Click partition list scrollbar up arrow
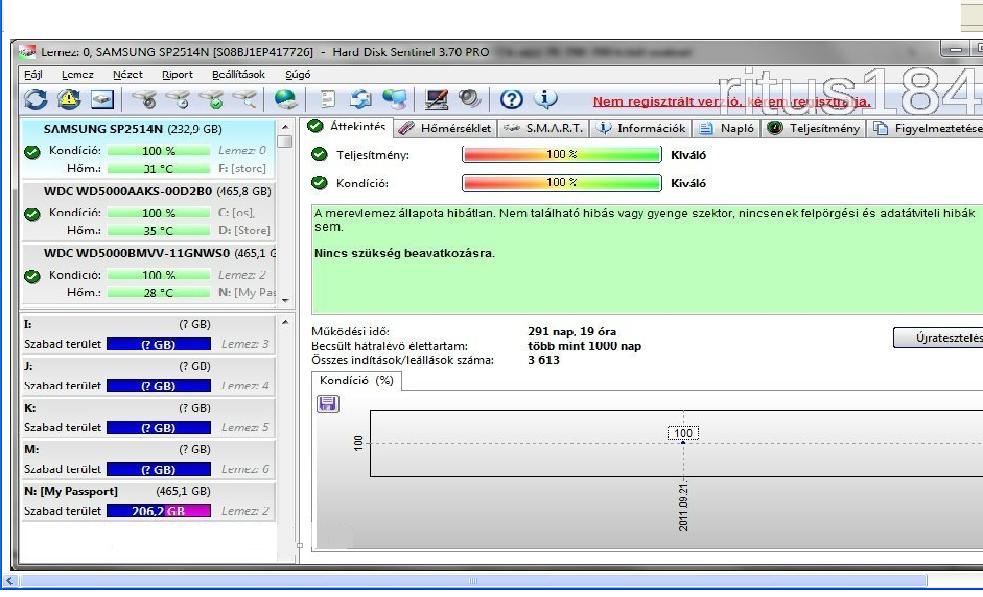The height and width of the screenshot is (597, 983). [x=285, y=322]
